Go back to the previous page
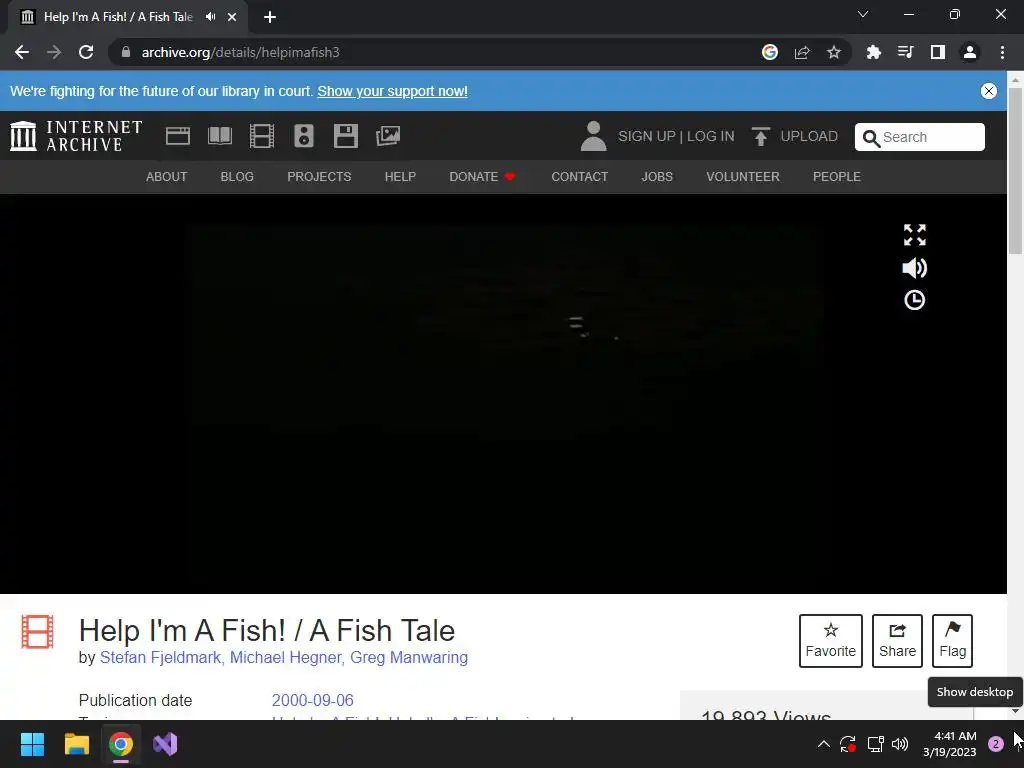 [x=22, y=52]
